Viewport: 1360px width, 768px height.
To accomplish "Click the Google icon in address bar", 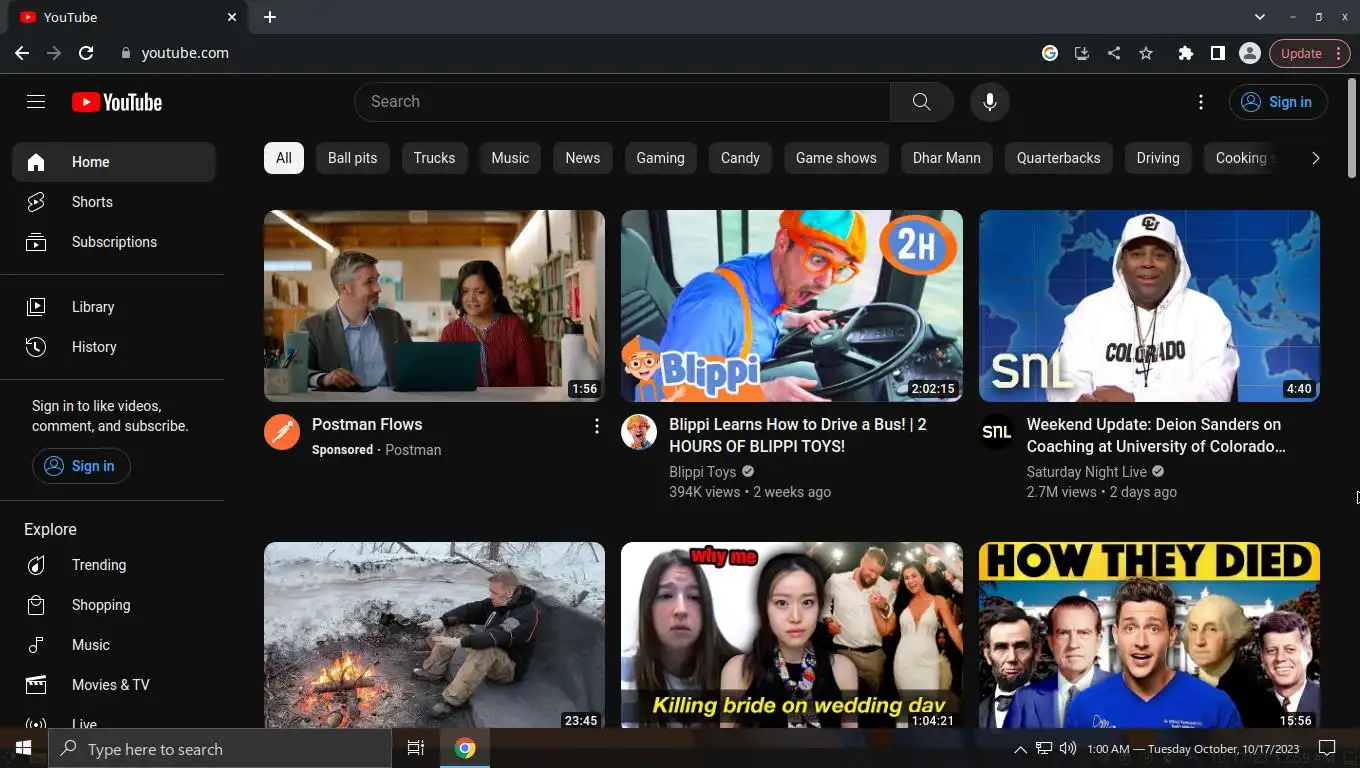I will [1050, 53].
